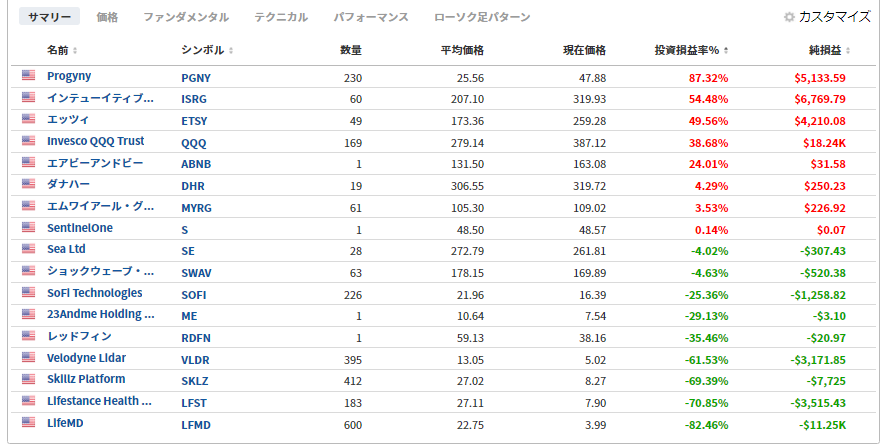Switch to the パフォーマンス tab

[371, 17]
